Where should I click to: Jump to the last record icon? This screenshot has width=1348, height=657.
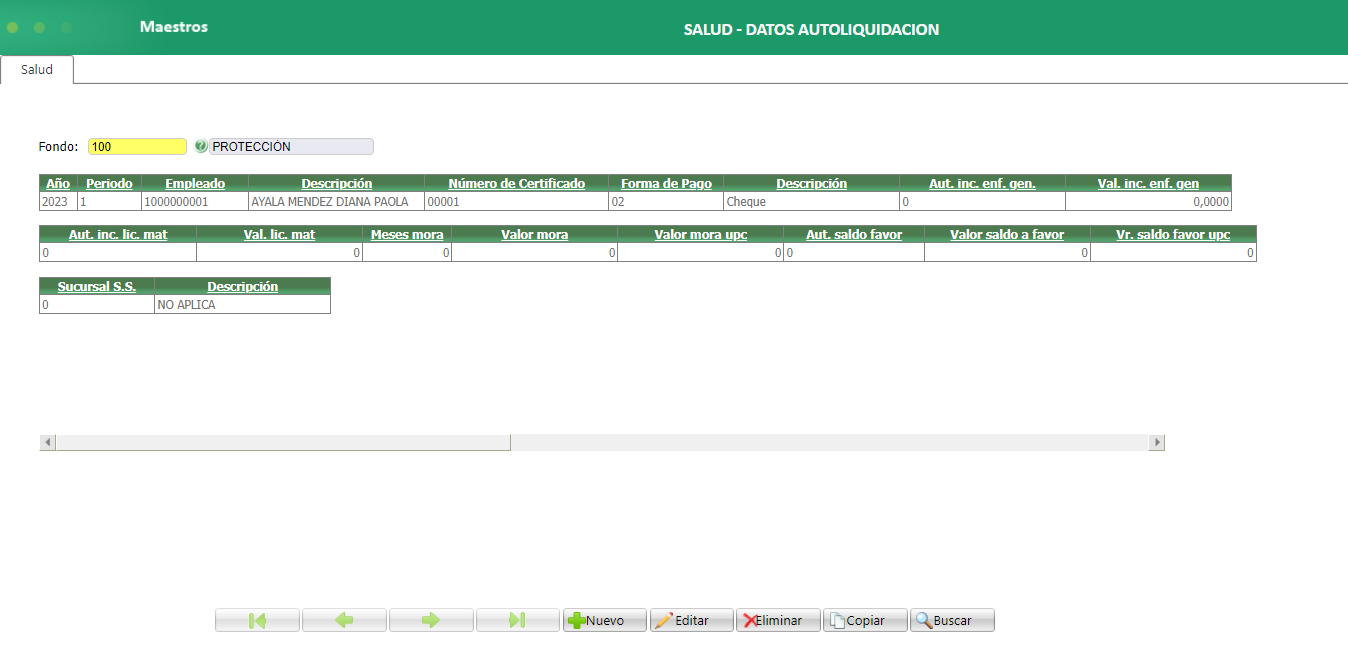(518, 621)
